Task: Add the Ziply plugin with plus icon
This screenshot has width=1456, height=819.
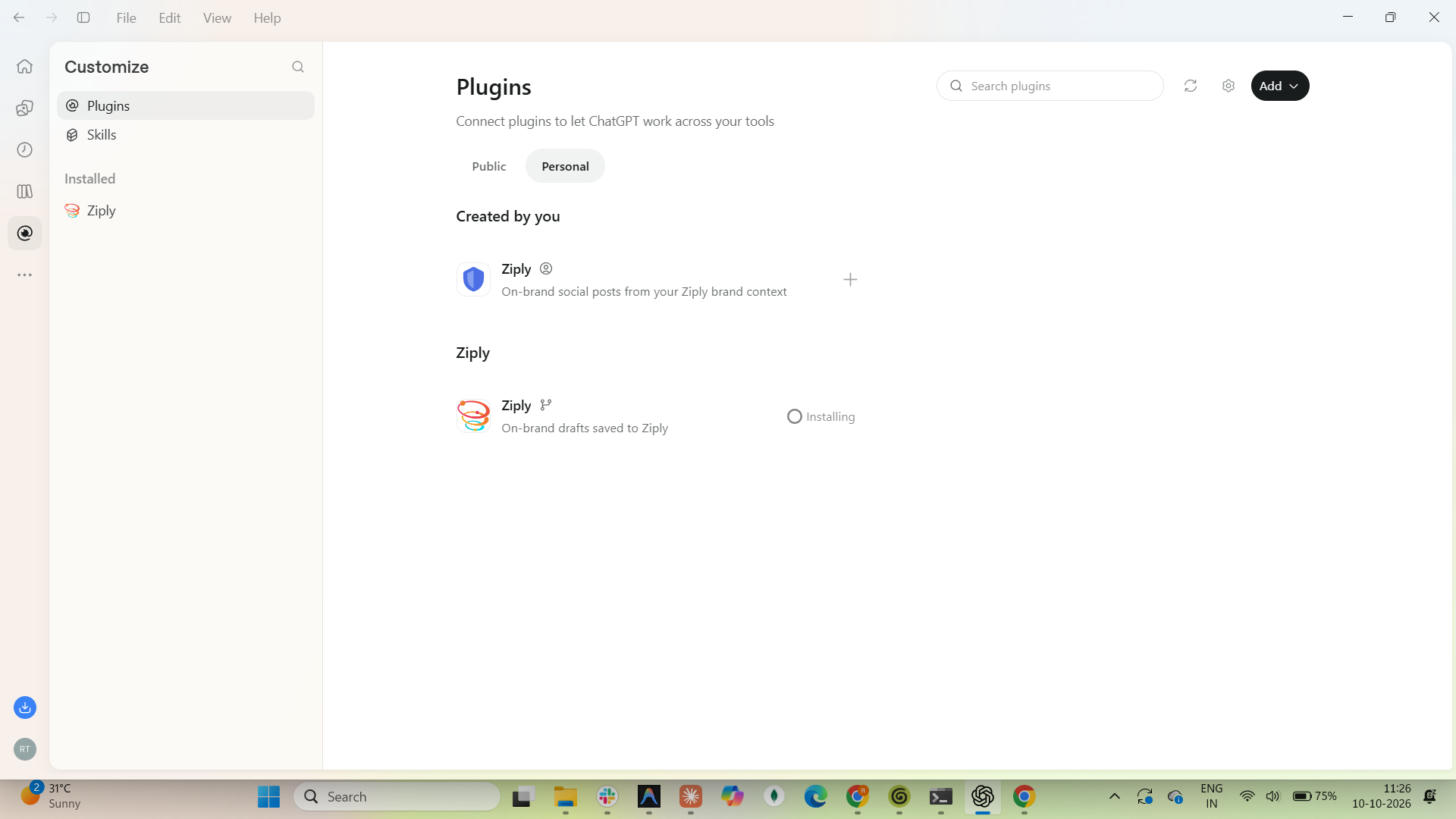Action: pyautogui.click(x=850, y=280)
